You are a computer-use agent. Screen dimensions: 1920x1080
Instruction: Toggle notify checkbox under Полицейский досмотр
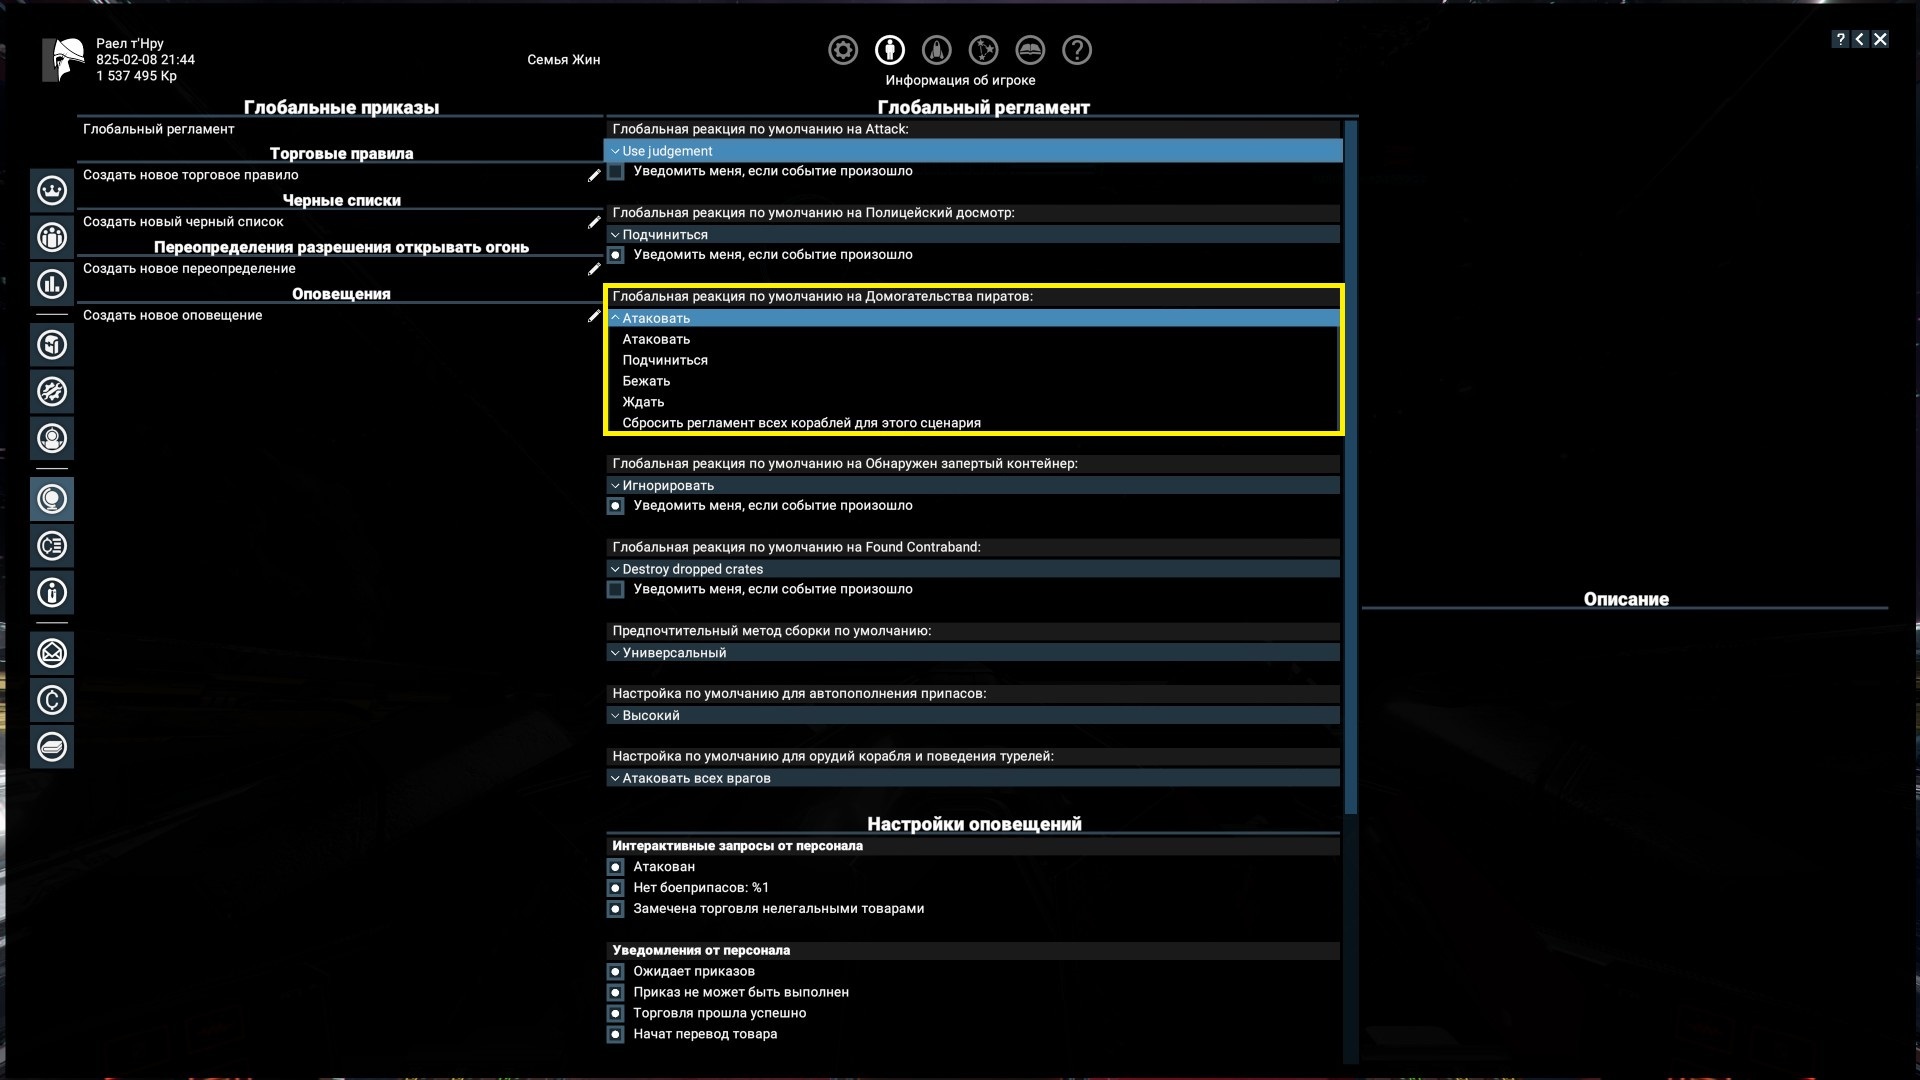point(616,255)
